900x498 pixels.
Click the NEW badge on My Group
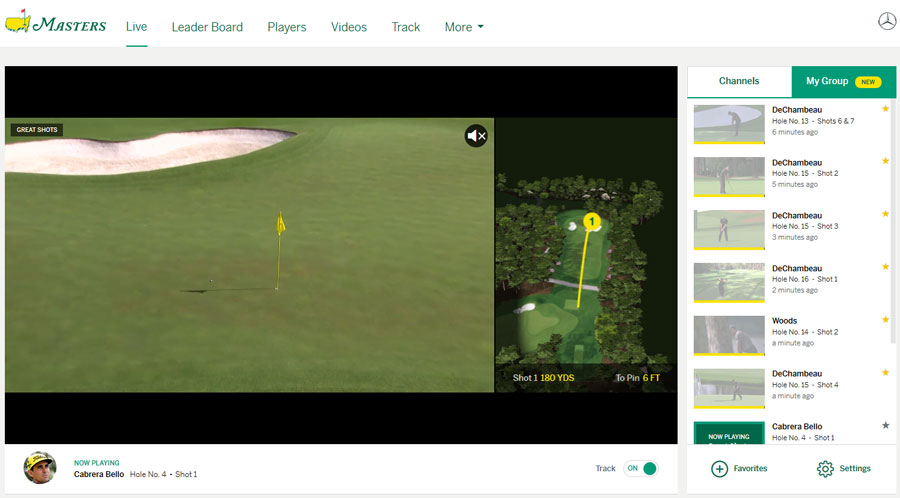point(868,81)
